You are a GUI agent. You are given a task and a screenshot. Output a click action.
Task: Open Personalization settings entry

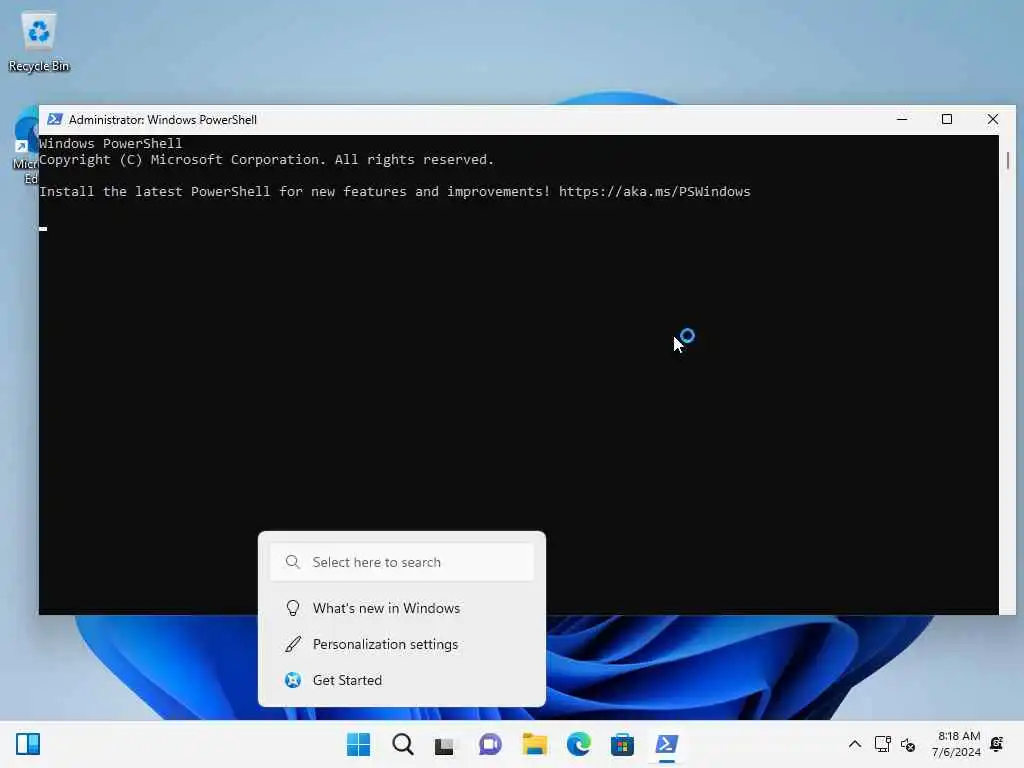pyautogui.click(x=402, y=644)
